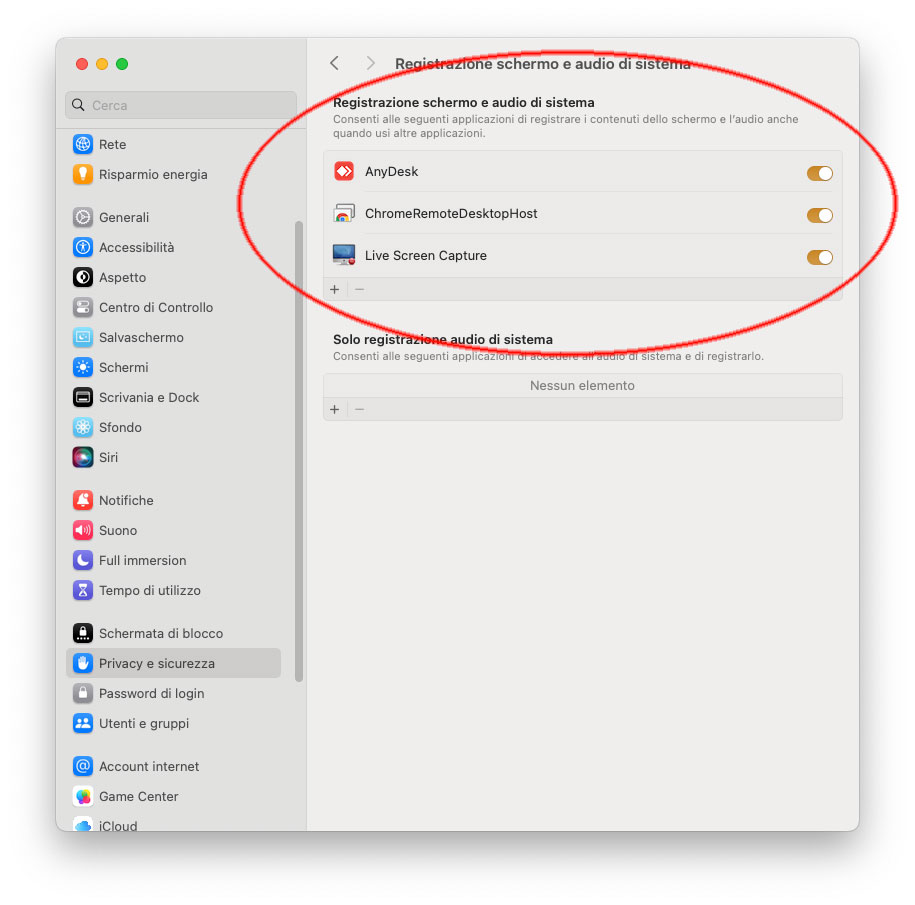Click the Suono speaker icon
Image resolution: width=915 pixels, height=905 pixels.
[83, 530]
